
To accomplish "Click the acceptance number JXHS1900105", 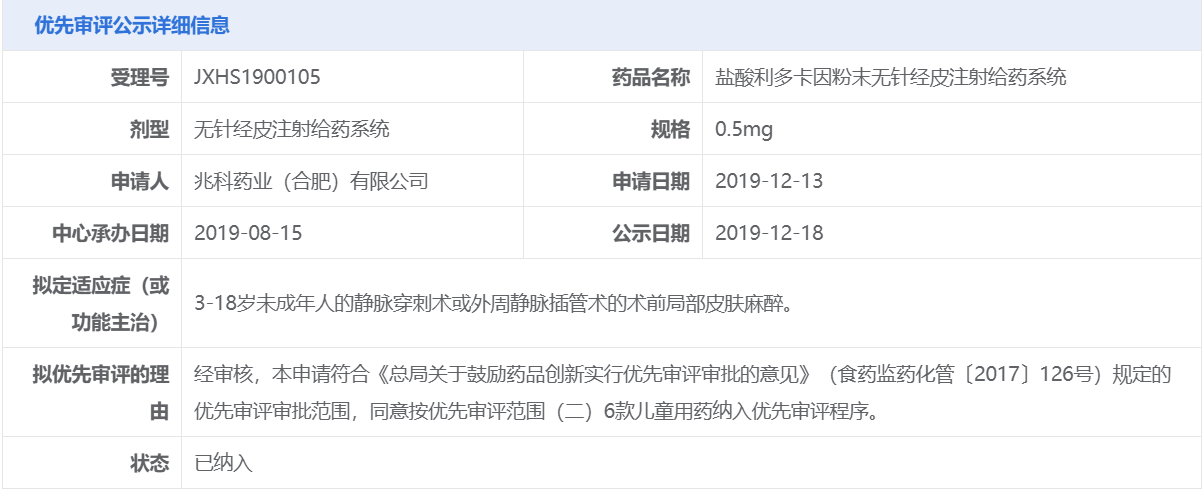I will coord(257,77).
